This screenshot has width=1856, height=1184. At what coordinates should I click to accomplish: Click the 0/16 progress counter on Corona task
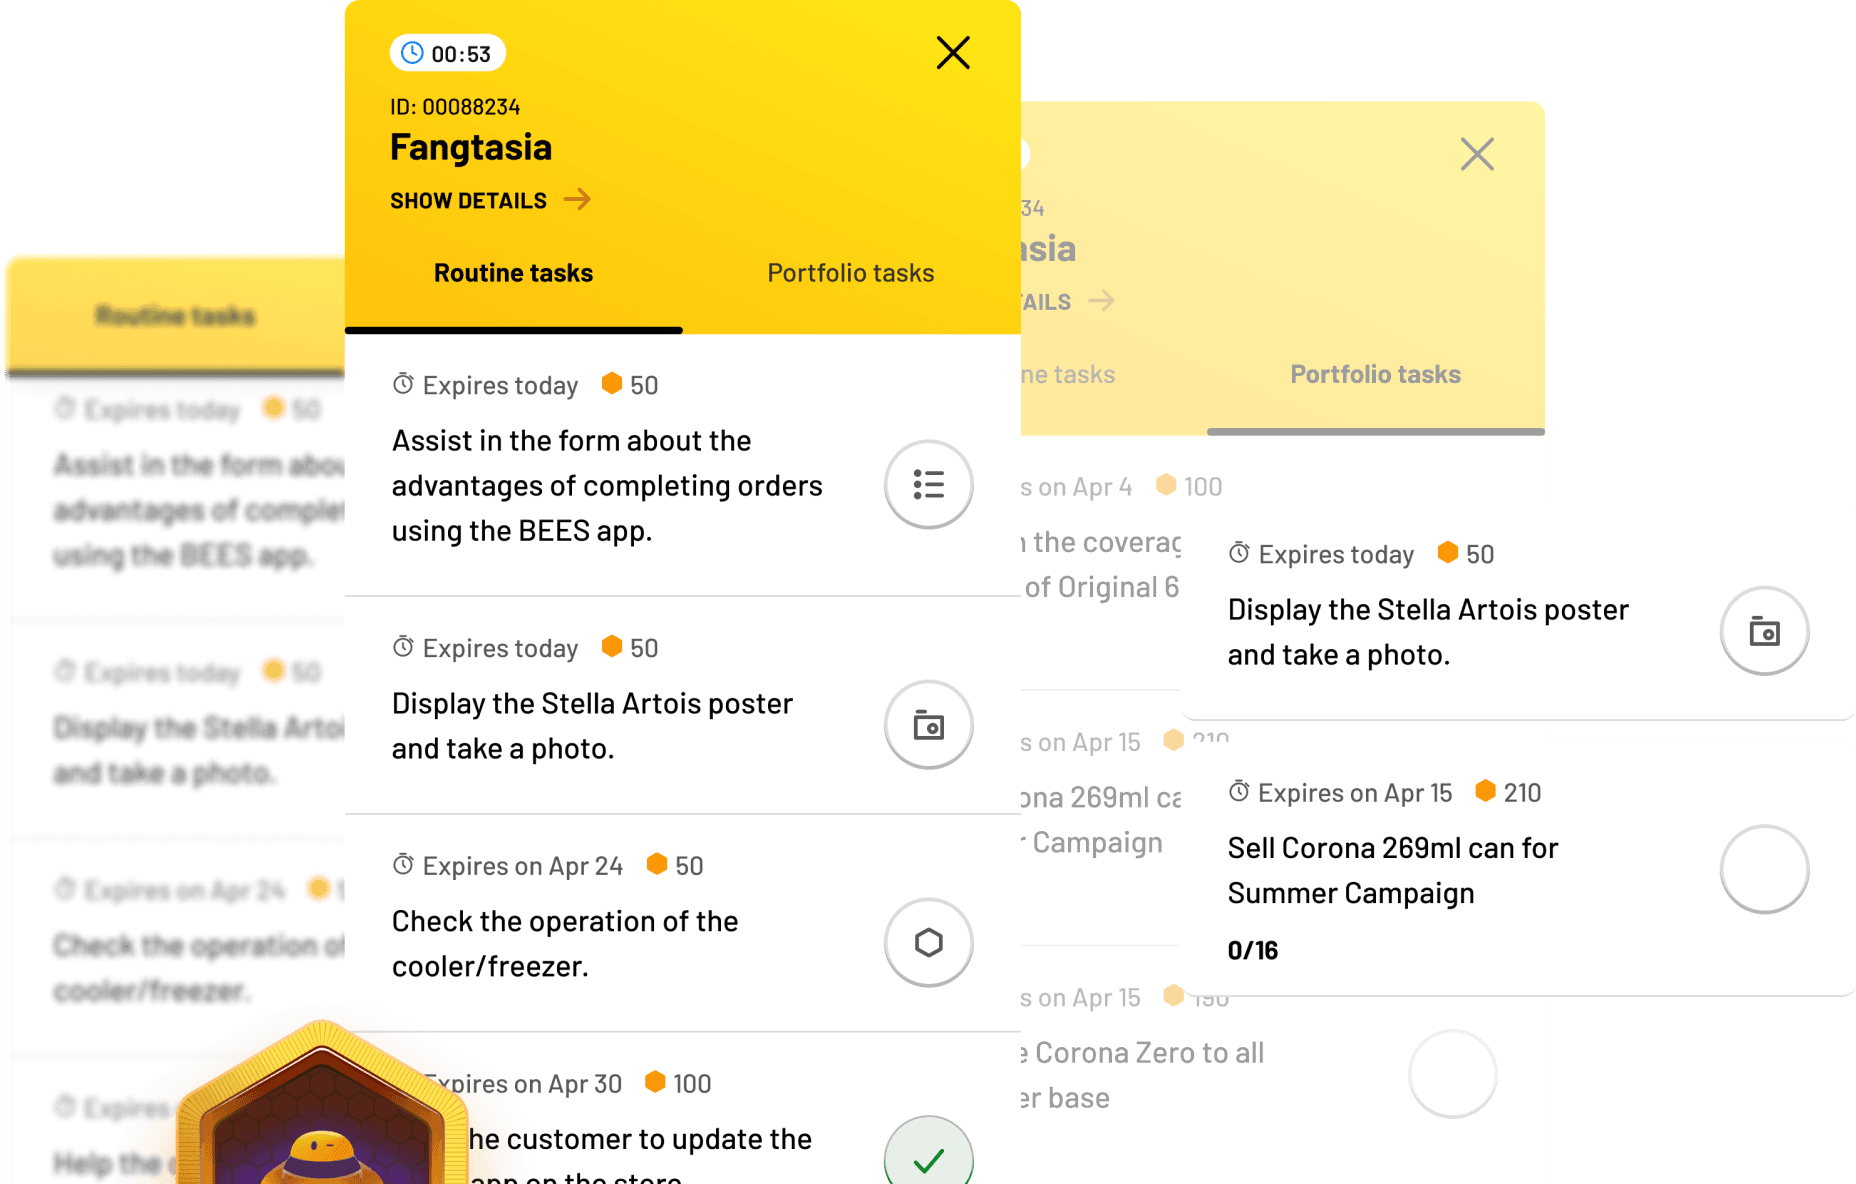[x=1253, y=950]
